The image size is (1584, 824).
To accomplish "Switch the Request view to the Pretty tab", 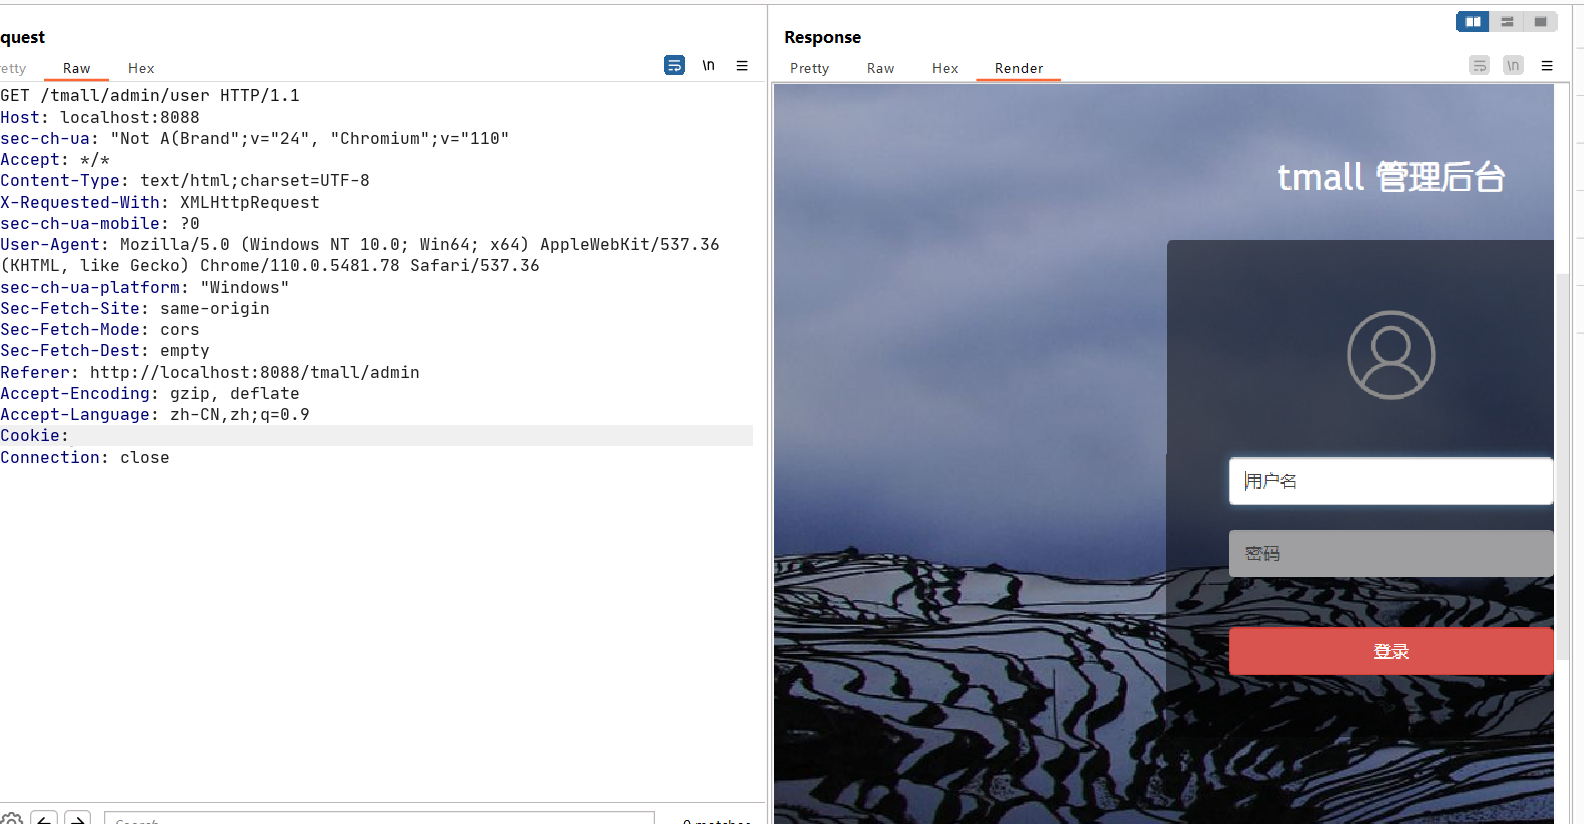I will point(14,68).
